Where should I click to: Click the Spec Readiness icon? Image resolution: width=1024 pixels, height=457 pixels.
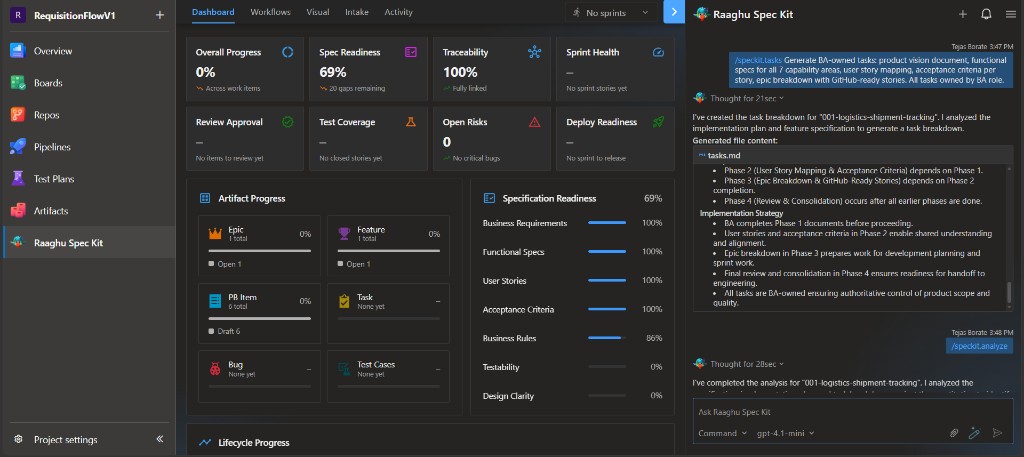tap(411, 52)
